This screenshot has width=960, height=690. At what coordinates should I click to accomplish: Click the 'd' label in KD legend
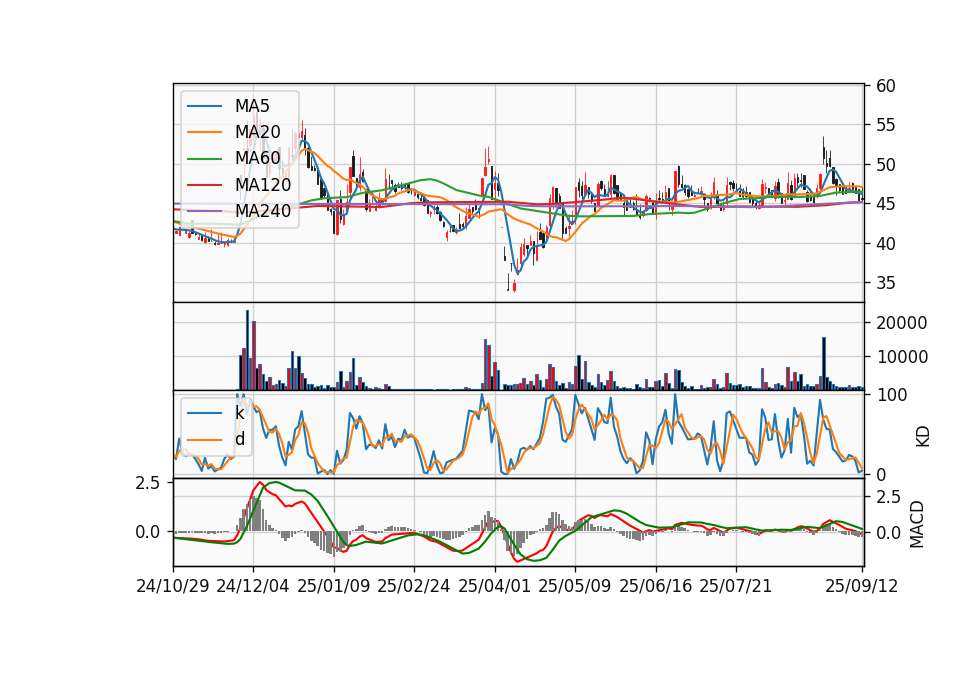click(x=239, y=439)
